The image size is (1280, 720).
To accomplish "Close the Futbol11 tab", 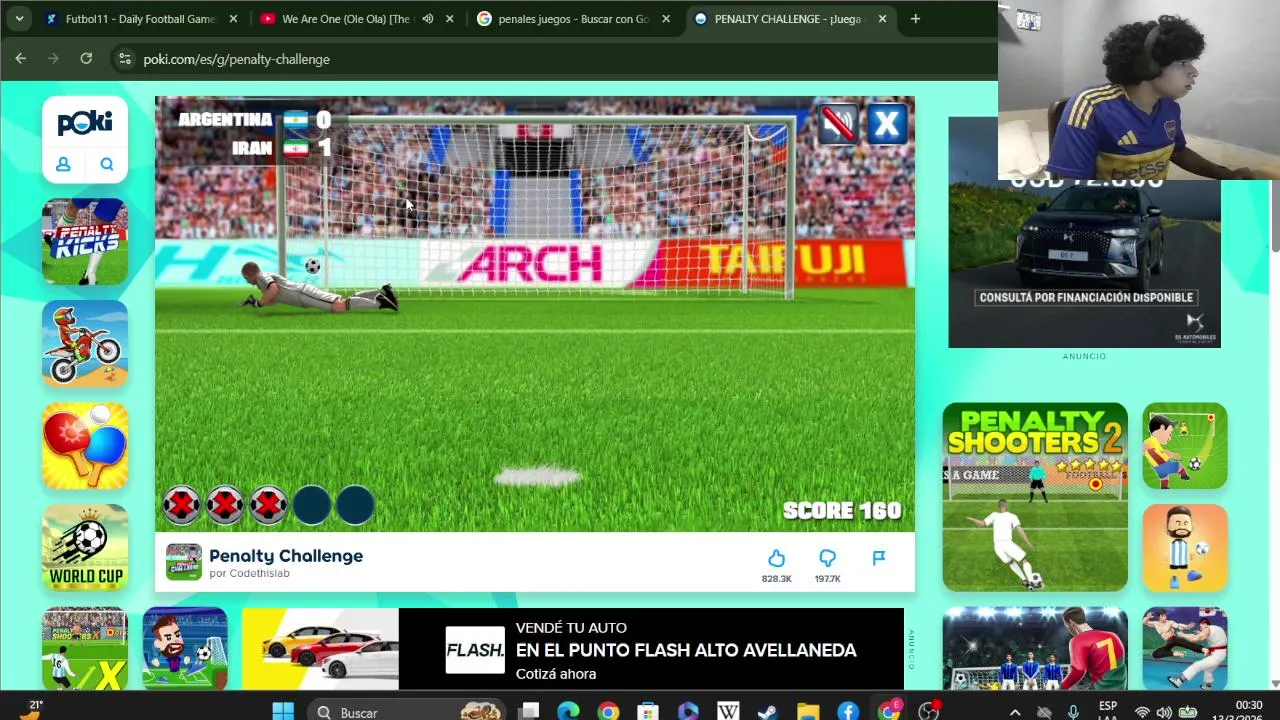I will 233,19.
